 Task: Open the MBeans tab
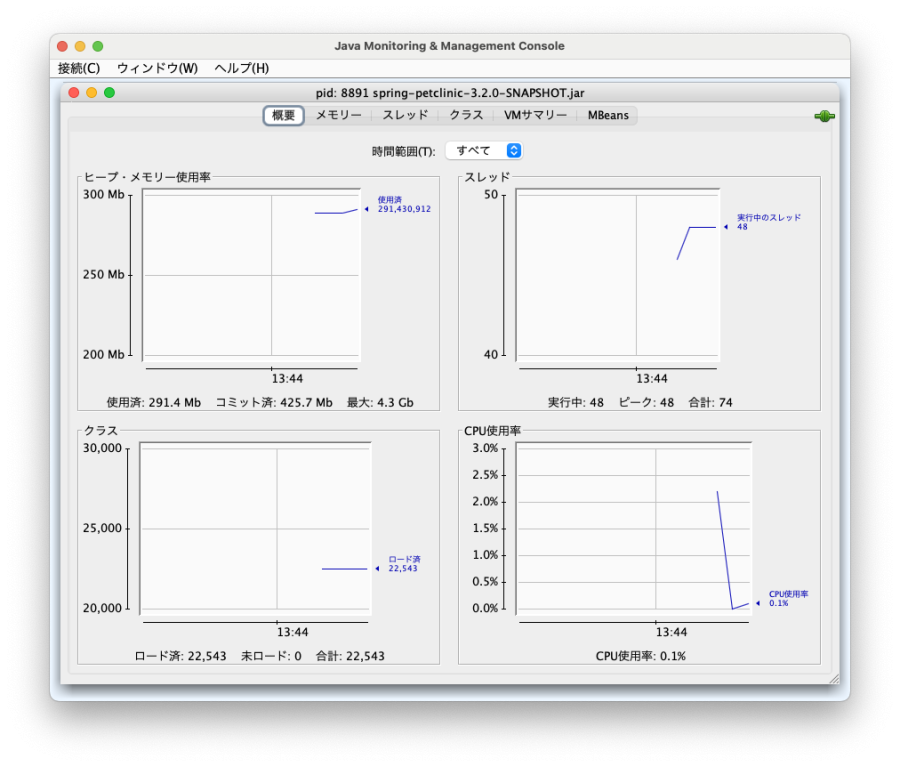click(x=608, y=115)
